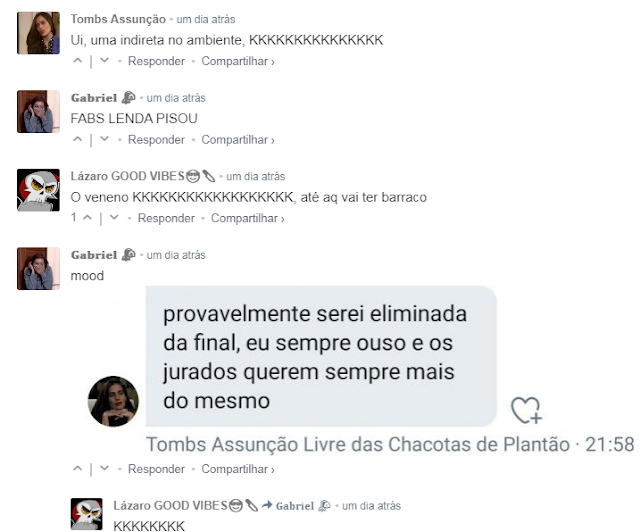The width and height of the screenshot is (640, 532).
Task: Open Tombs Assunção's profile name
Action: (x=118, y=19)
